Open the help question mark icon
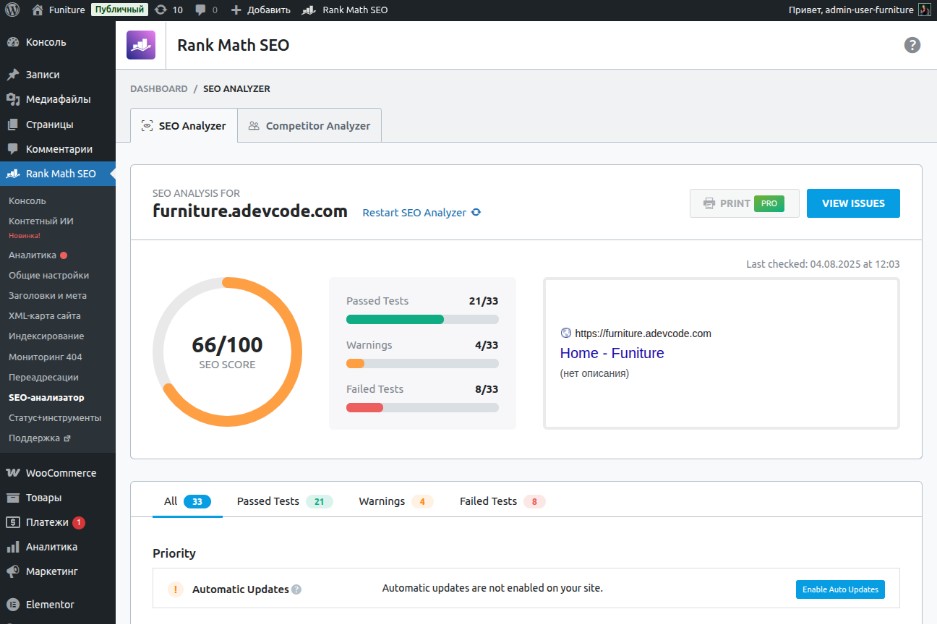This screenshot has width=937, height=624. pos(912,45)
